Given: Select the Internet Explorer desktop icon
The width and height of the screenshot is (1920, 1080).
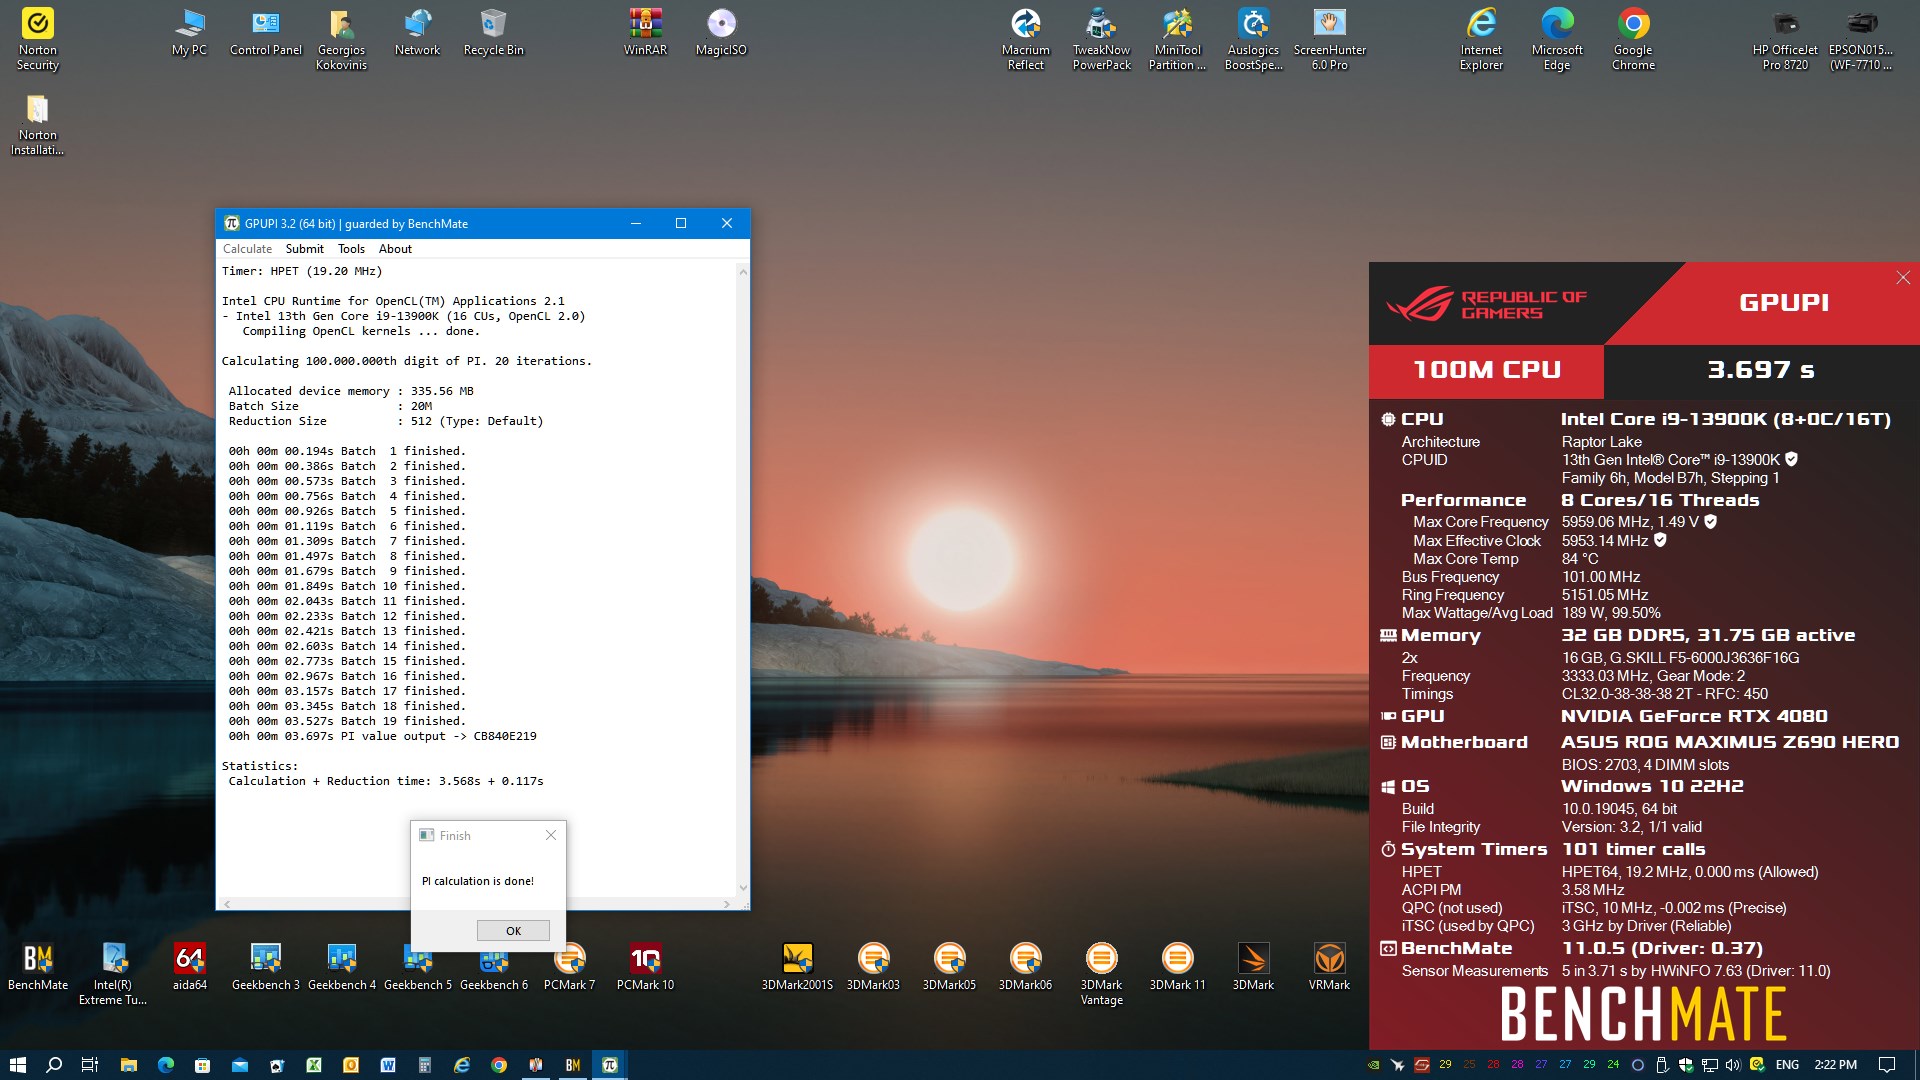Looking at the screenshot, I should click(x=1481, y=40).
